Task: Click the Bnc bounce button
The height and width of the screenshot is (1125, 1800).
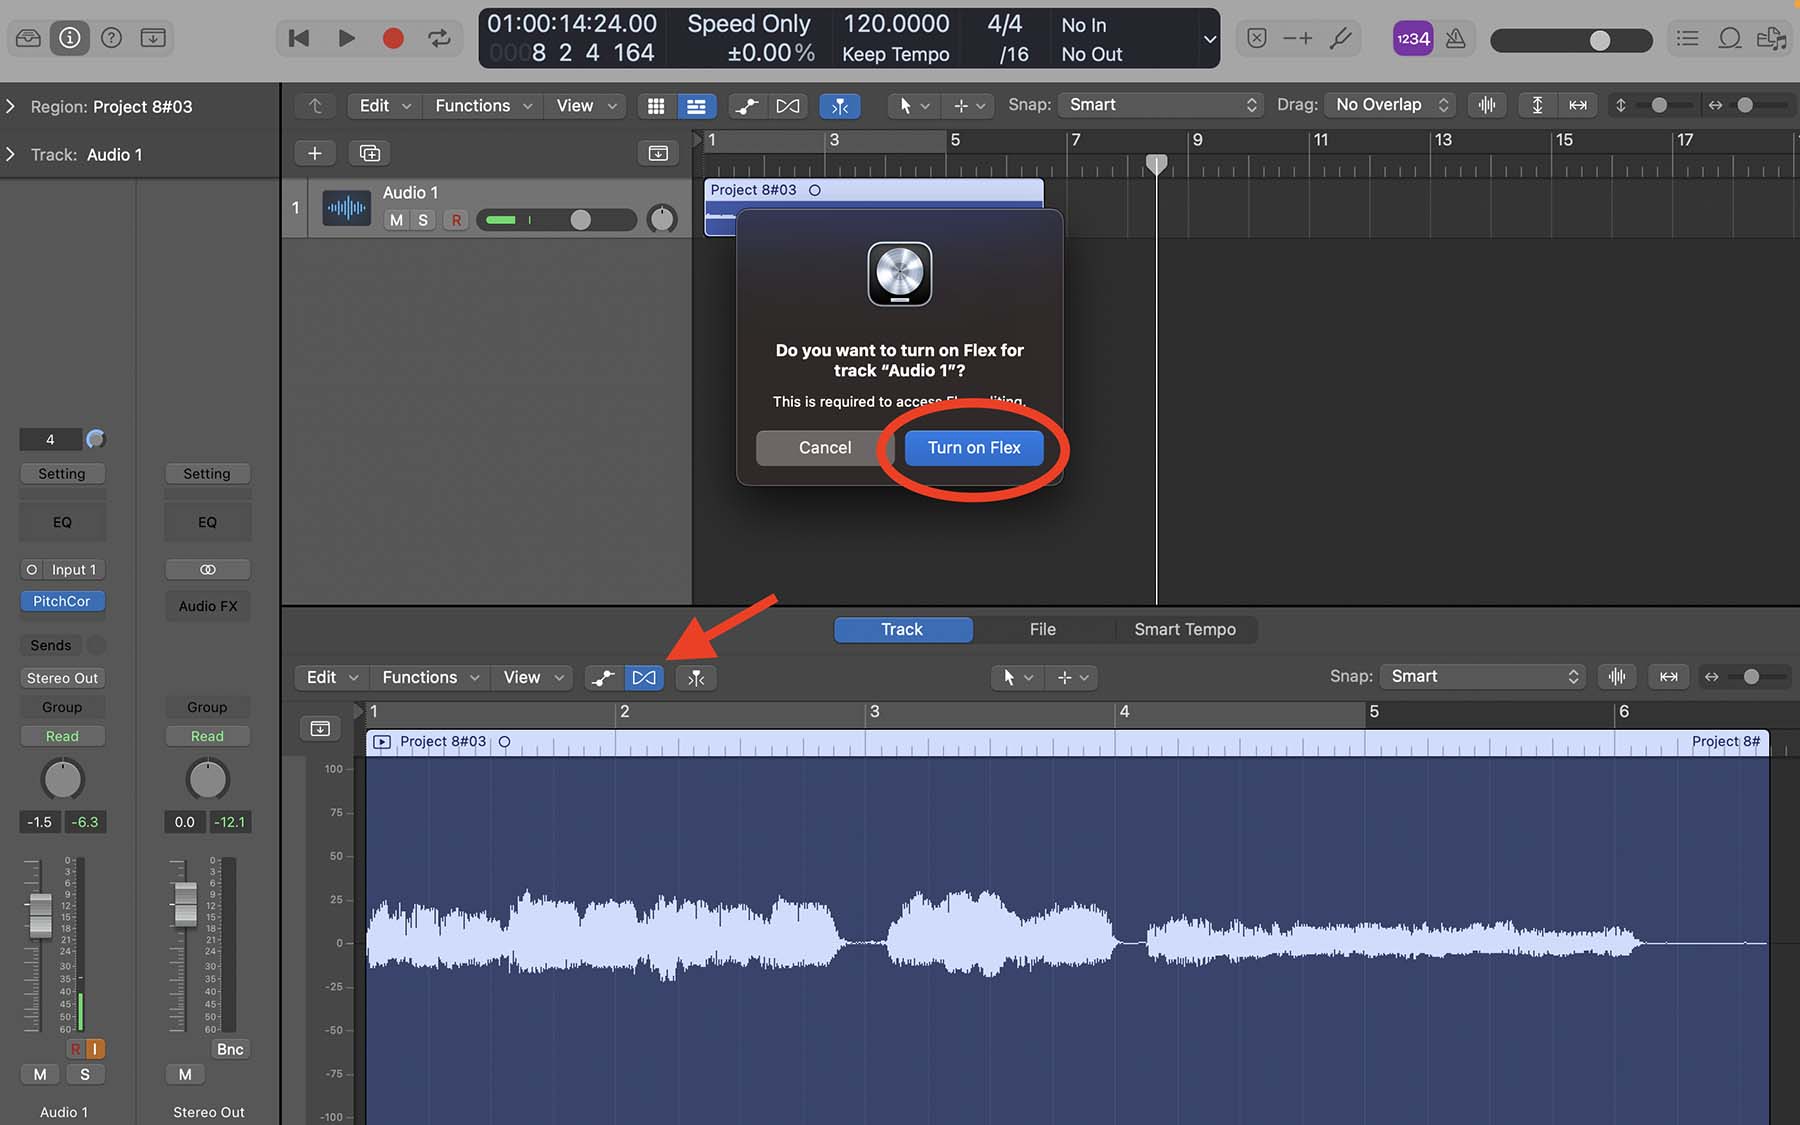Action: click(x=230, y=1049)
